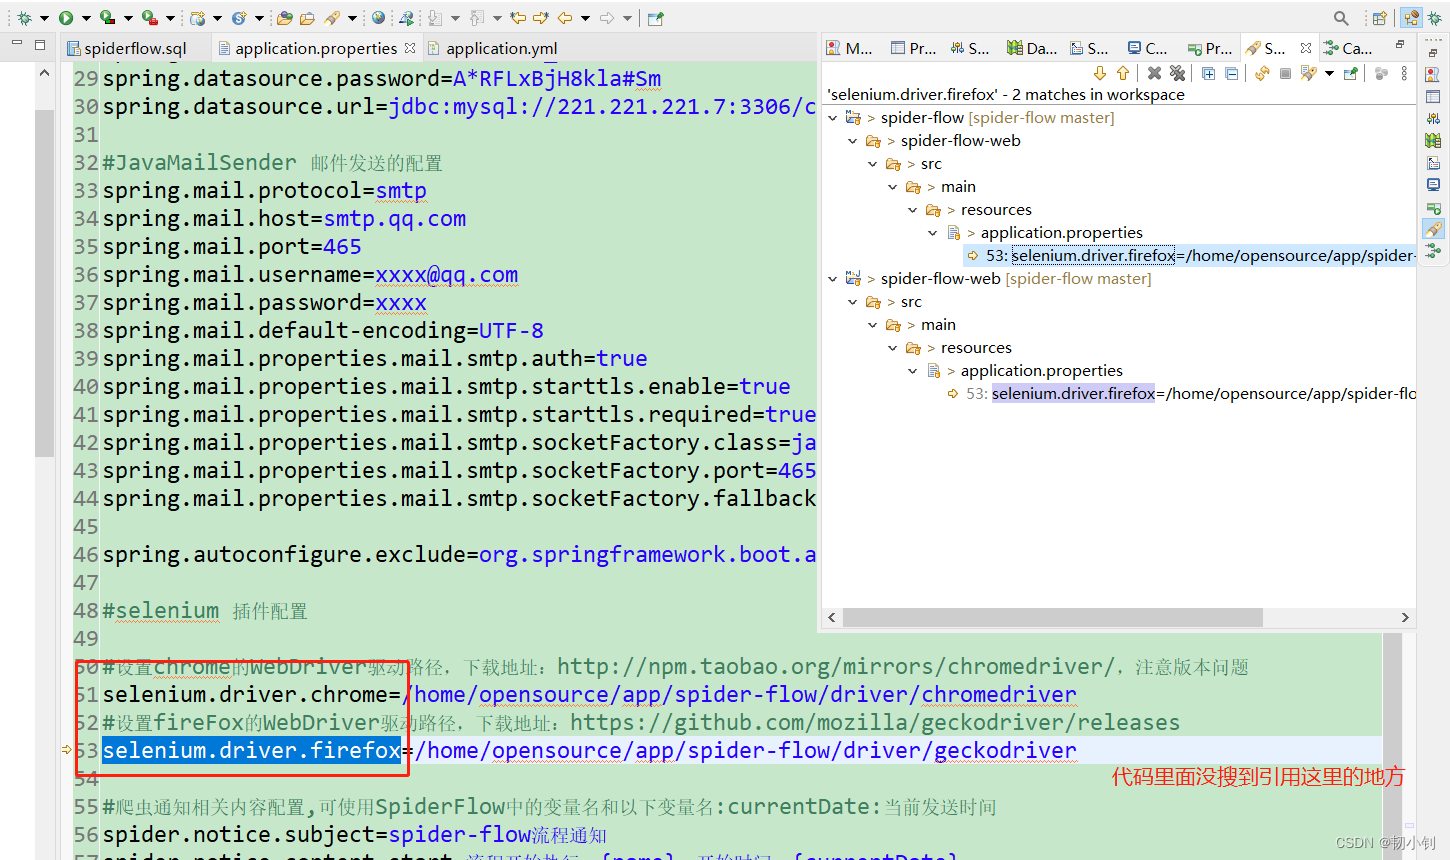Remove all search matches
This screenshot has height=860, width=1450.
(x=1178, y=73)
